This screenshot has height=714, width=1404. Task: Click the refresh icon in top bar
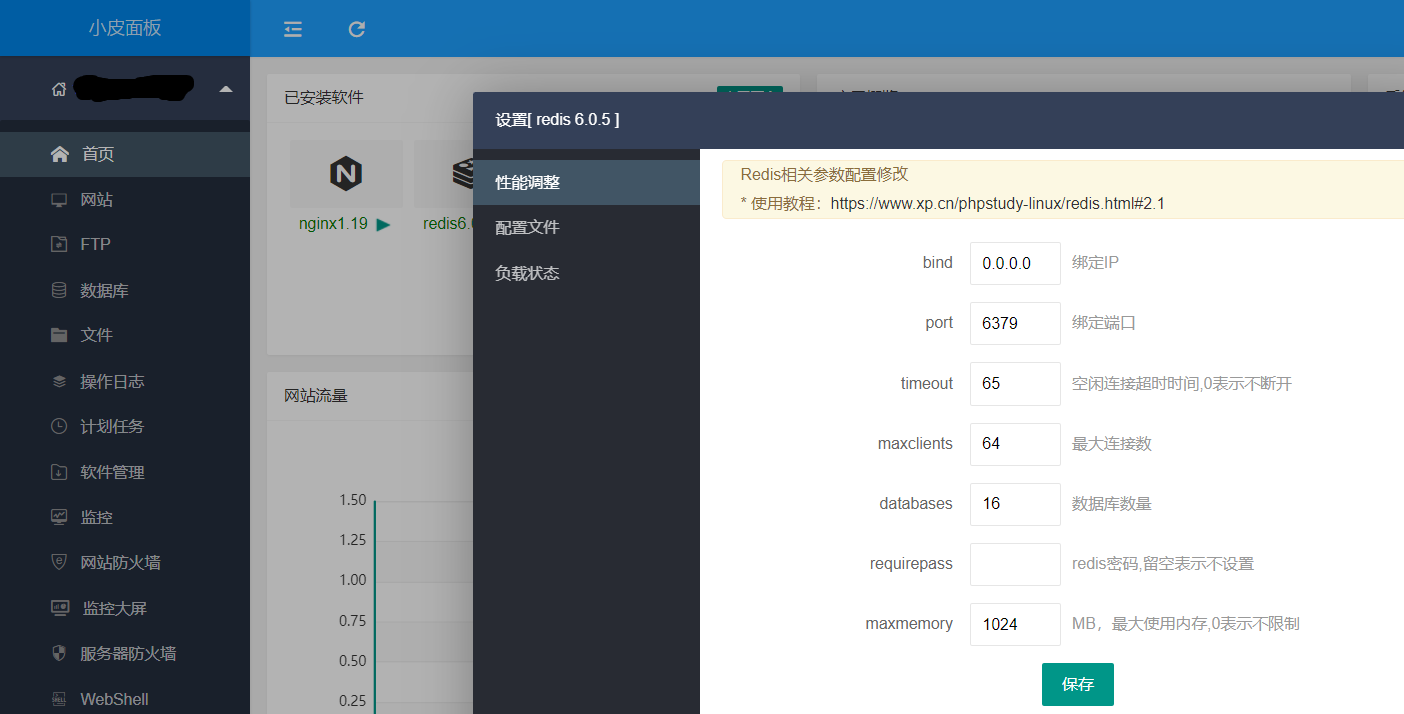pos(357,29)
